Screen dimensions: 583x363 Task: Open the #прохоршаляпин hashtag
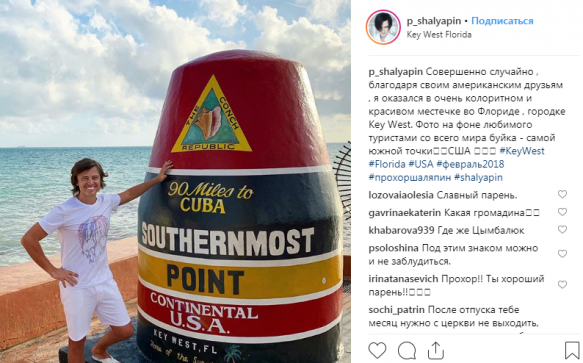tap(410, 177)
